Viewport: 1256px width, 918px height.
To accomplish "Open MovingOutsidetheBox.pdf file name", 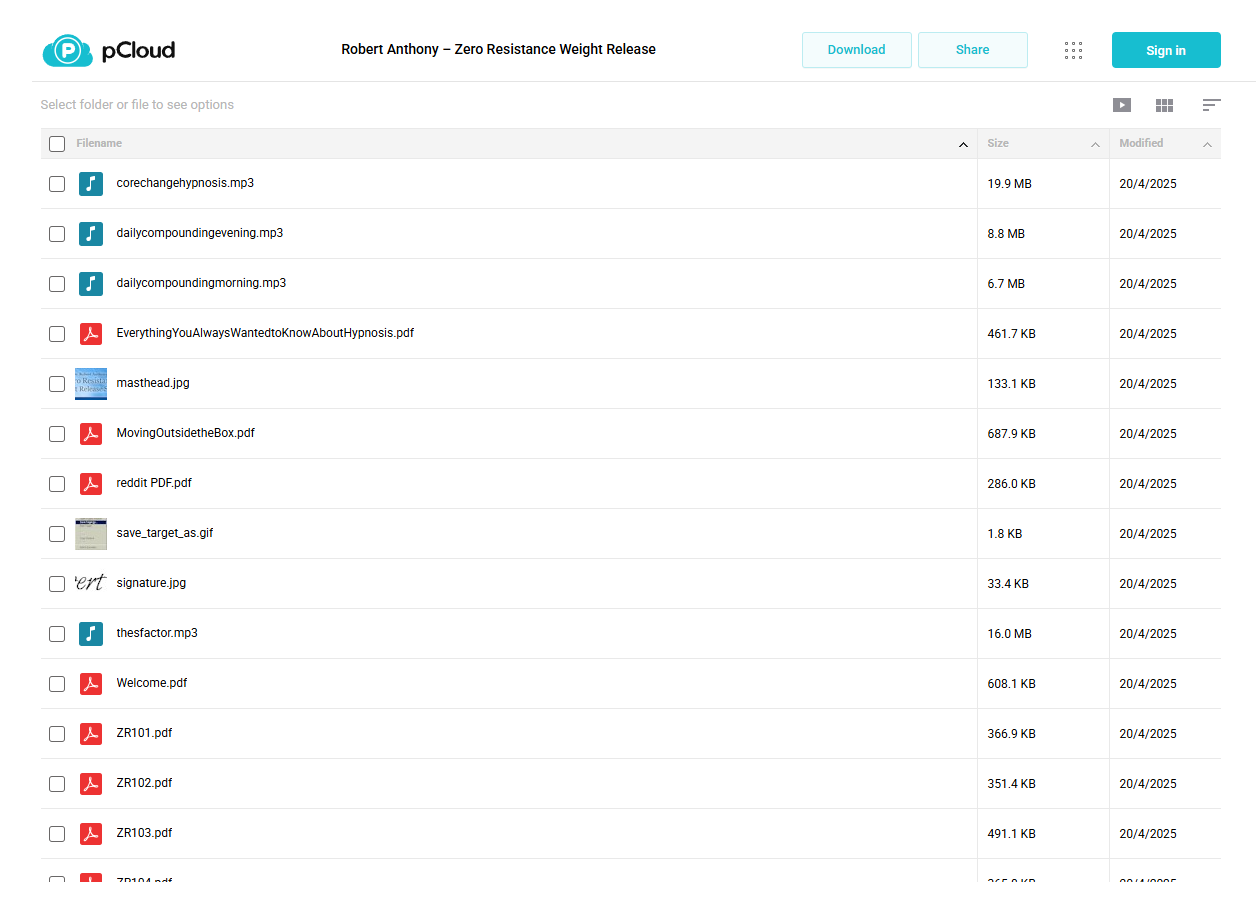I will tap(186, 433).
